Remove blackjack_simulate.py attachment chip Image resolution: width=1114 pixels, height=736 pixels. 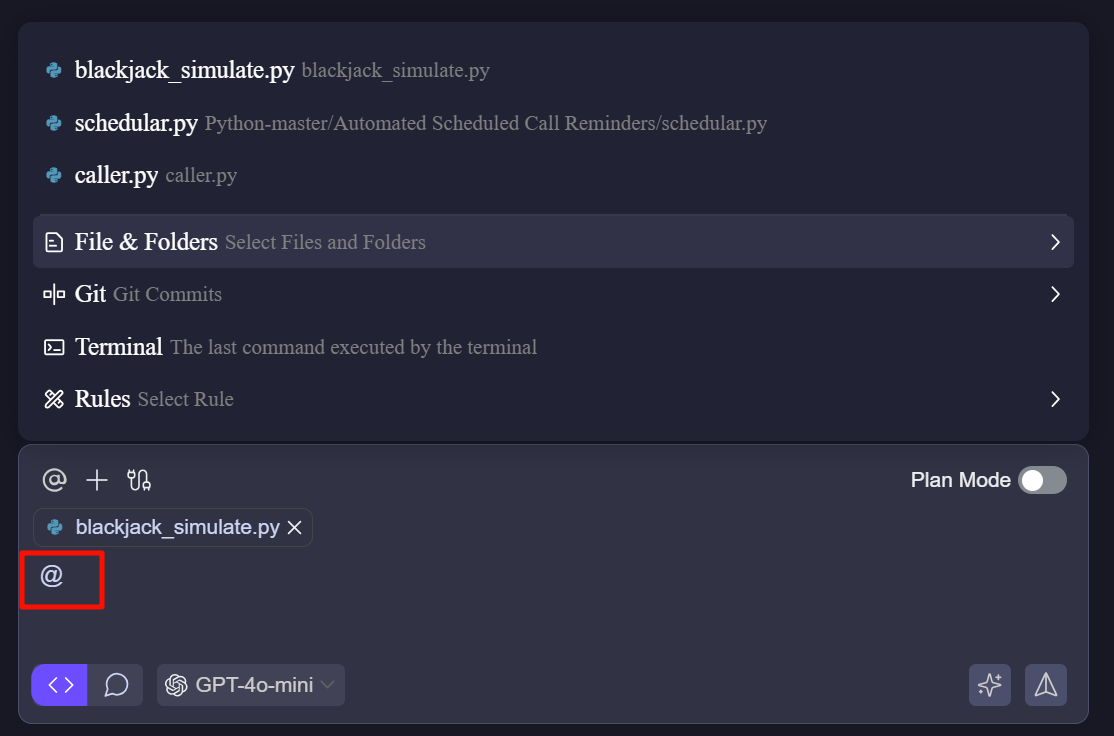point(295,528)
